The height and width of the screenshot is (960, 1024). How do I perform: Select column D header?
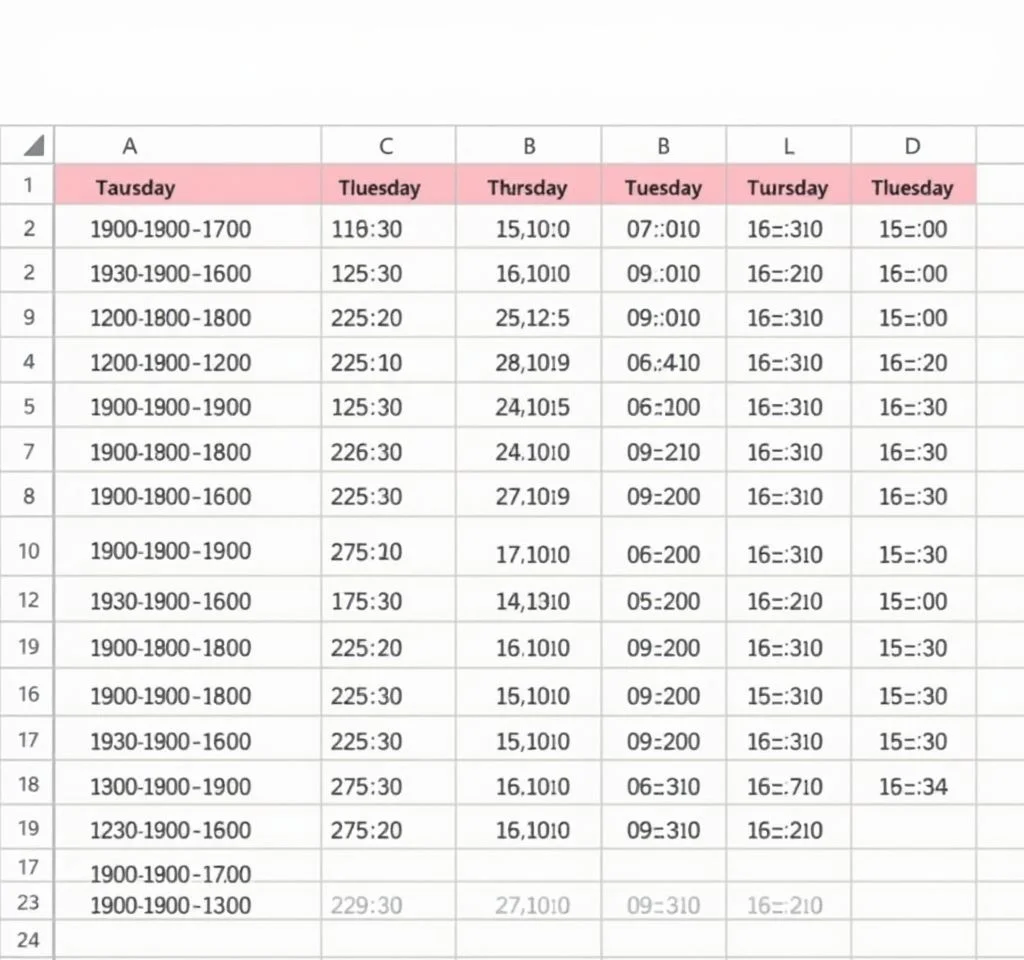click(912, 146)
